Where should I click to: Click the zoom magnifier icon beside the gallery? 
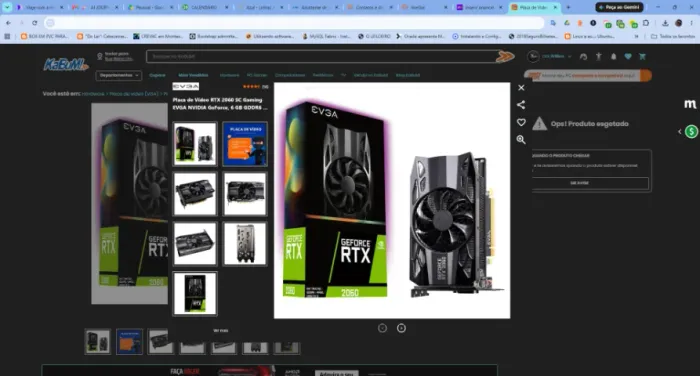click(x=521, y=140)
